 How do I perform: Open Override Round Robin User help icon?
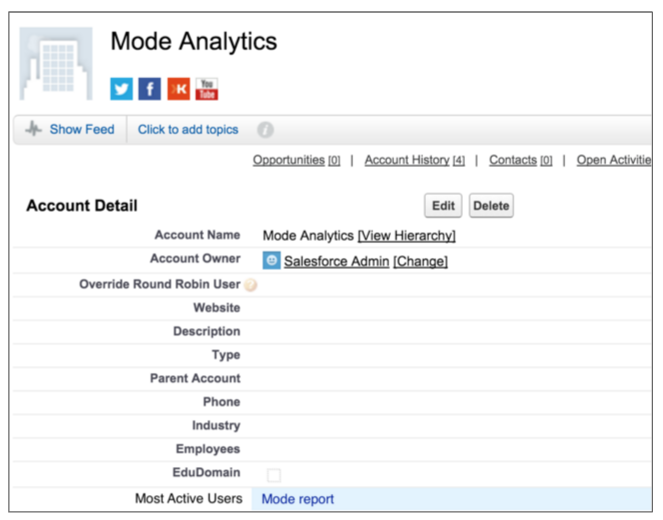click(251, 285)
